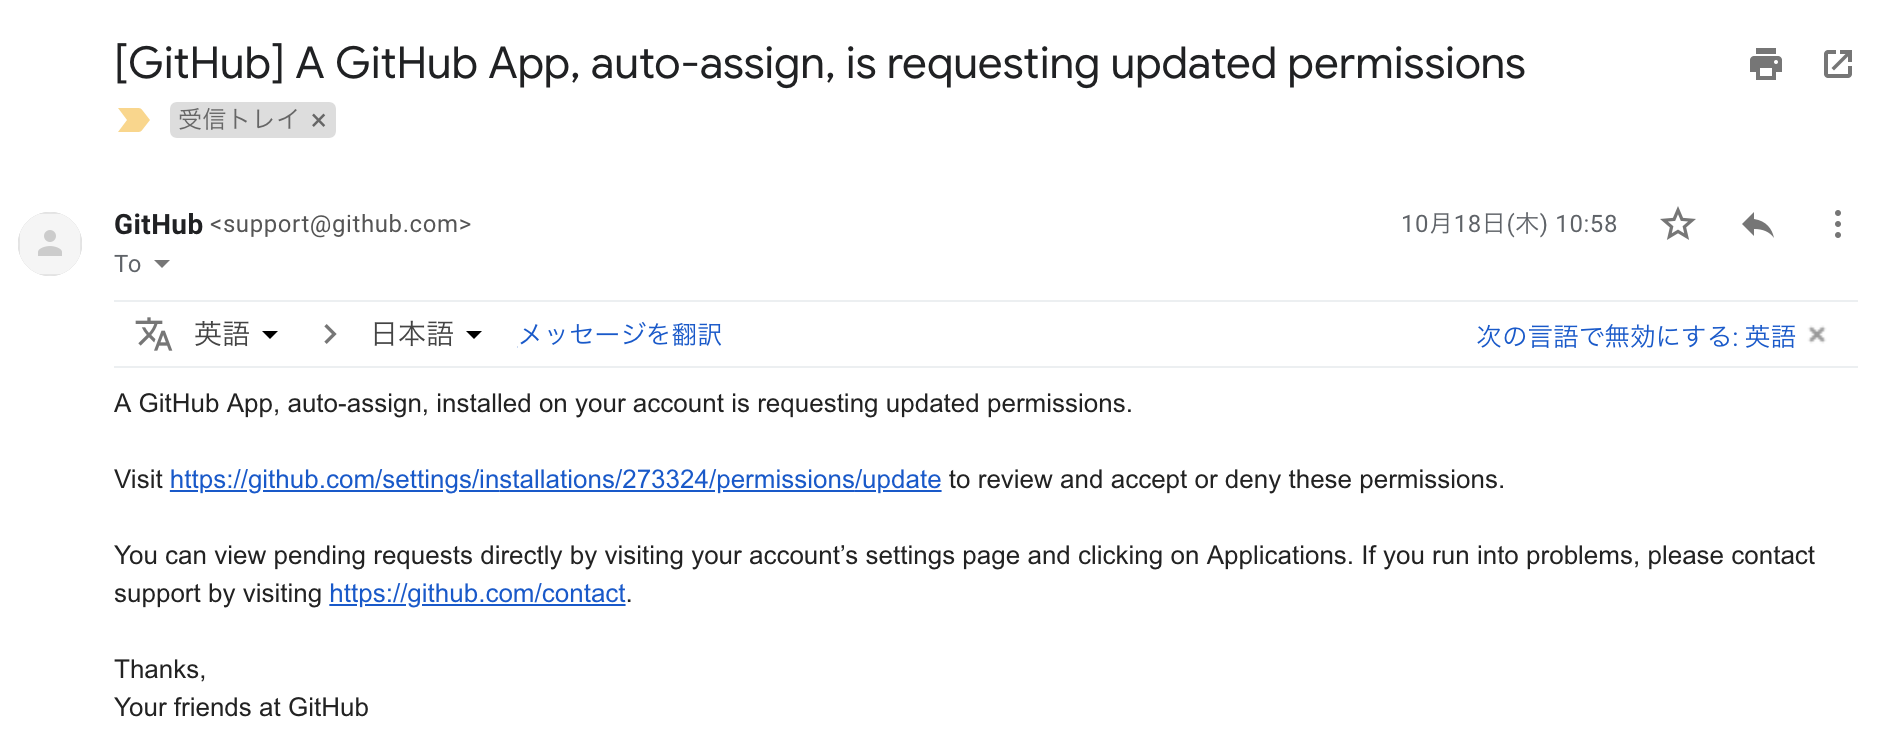Expand the To recipient details arrow

coord(162,264)
